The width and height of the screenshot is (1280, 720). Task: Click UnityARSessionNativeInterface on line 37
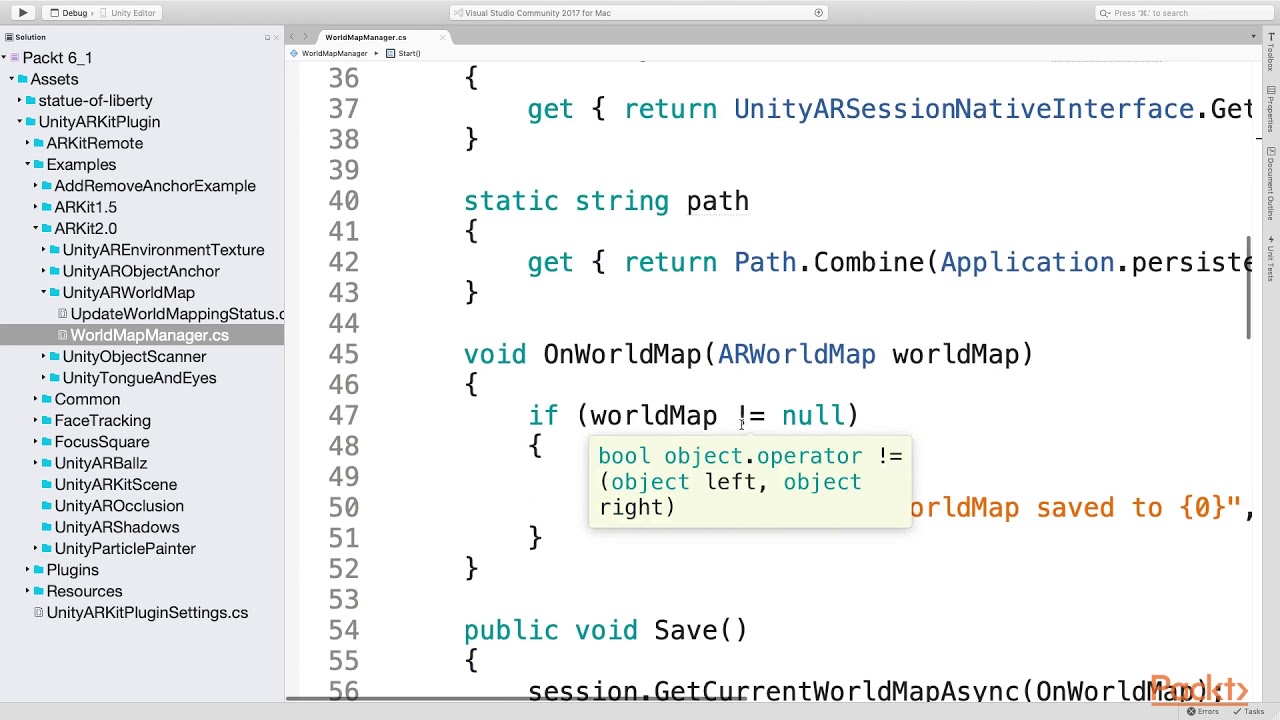click(x=964, y=109)
